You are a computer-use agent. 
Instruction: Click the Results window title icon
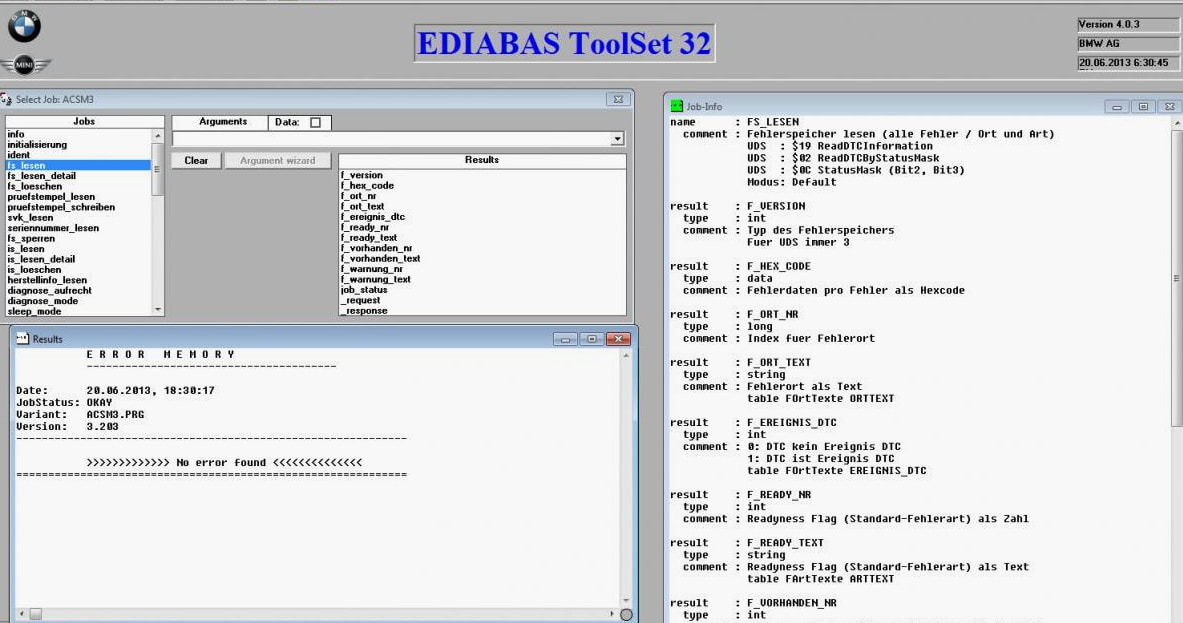[x=23, y=339]
